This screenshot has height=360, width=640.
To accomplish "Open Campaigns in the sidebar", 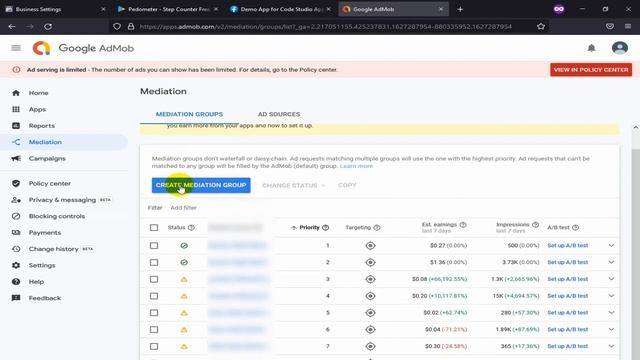I will point(47,158).
